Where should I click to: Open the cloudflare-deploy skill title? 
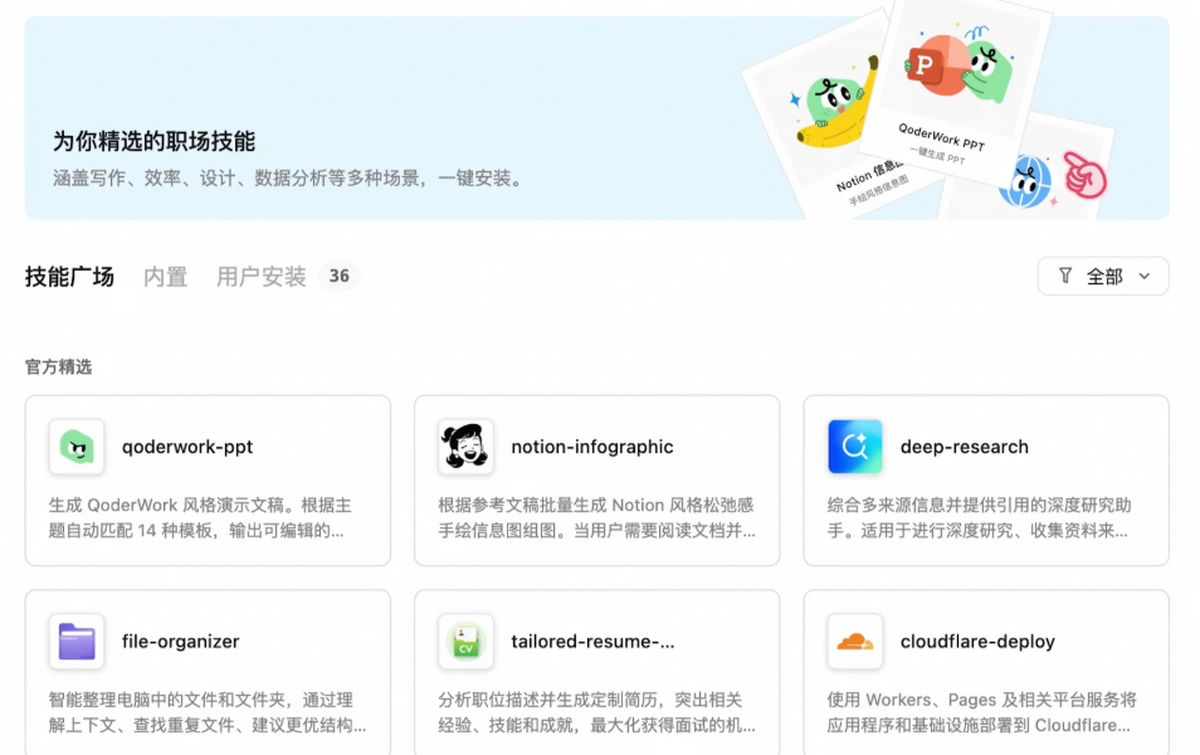(x=978, y=642)
